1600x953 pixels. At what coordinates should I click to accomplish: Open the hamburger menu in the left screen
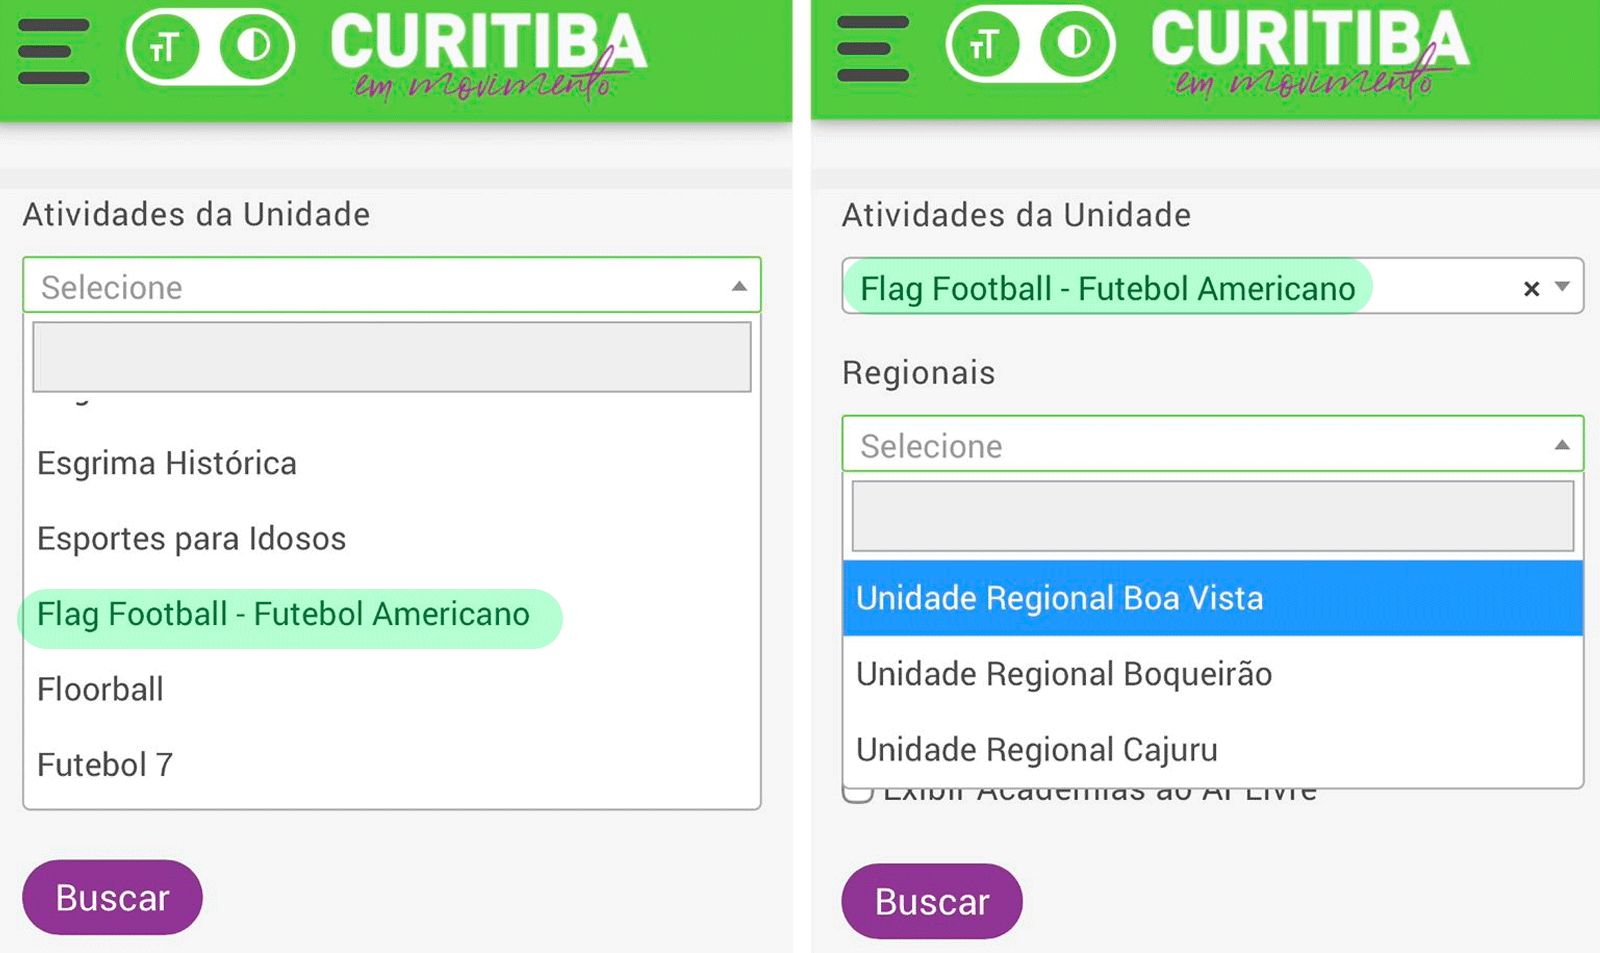coord(54,51)
